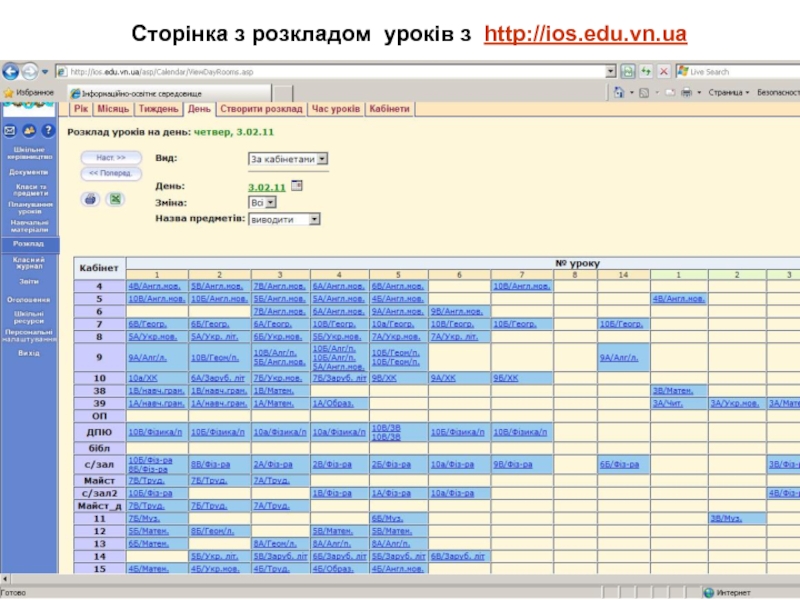Open the Створити розклад tab
This screenshot has width=800, height=600.
(261, 109)
